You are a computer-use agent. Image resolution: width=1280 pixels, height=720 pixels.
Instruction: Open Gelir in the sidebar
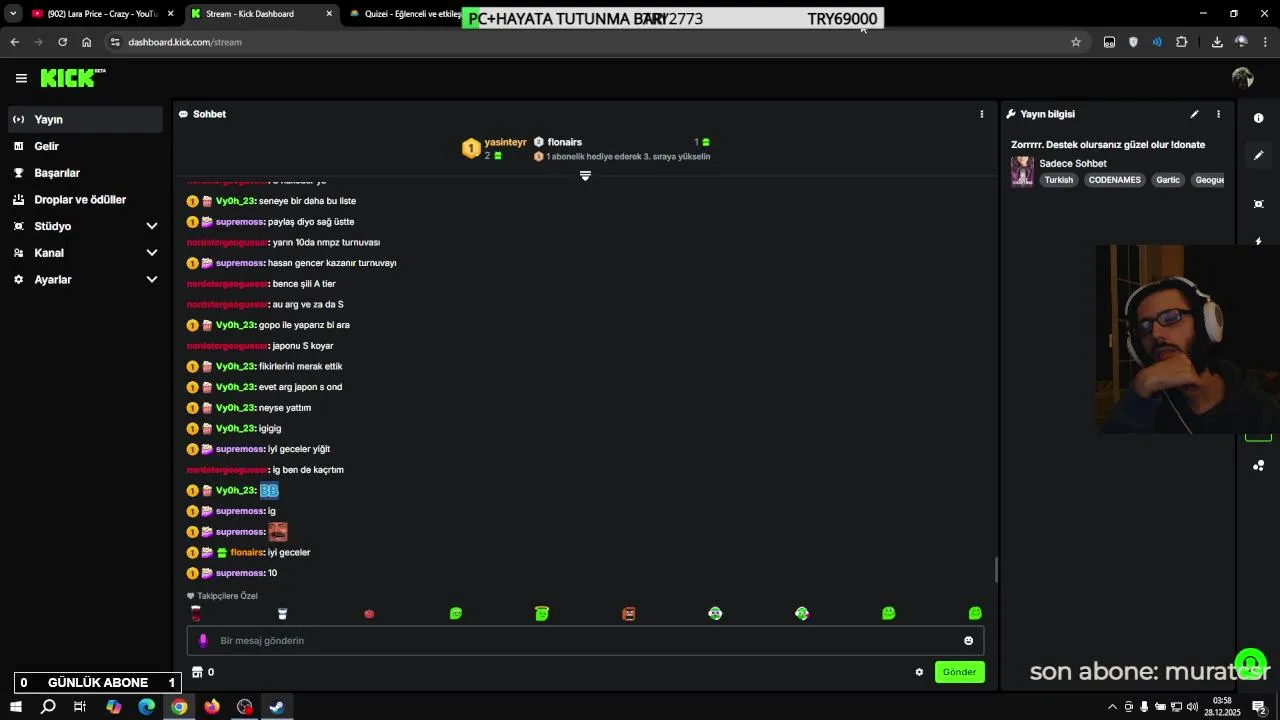pyautogui.click(x=85, y=146)
